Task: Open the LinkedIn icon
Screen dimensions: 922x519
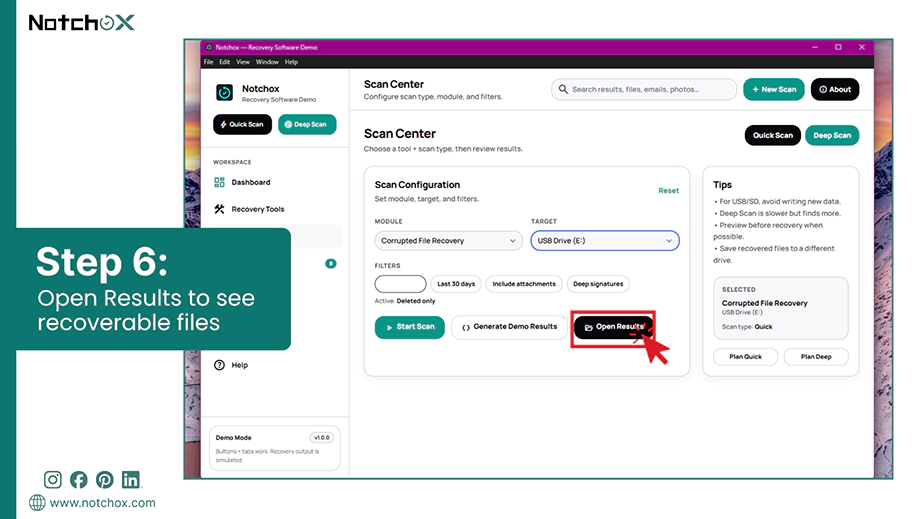Action: (131, 480)
